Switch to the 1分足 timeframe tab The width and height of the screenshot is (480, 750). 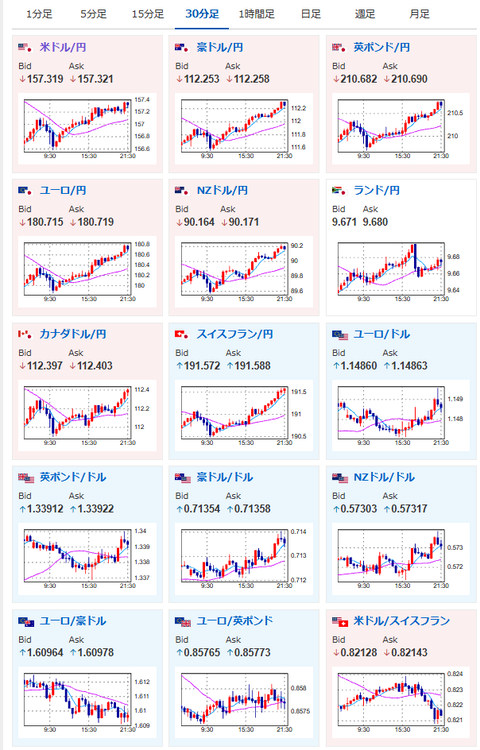39,14
